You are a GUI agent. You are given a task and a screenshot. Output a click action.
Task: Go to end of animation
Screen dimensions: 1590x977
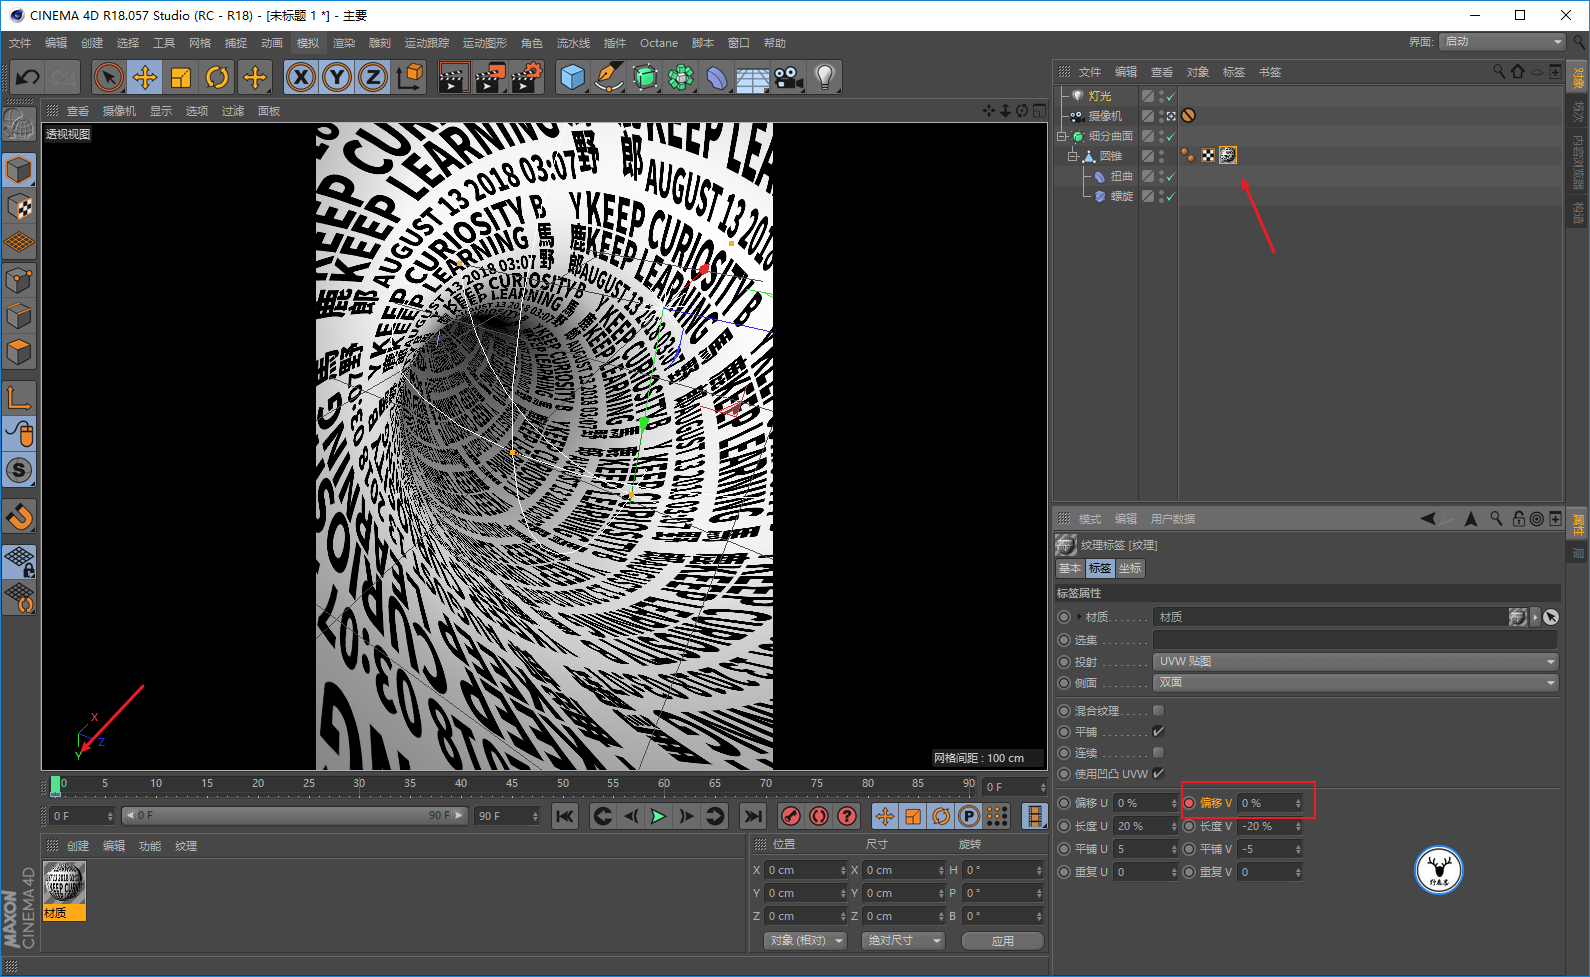tap(753, 816)
